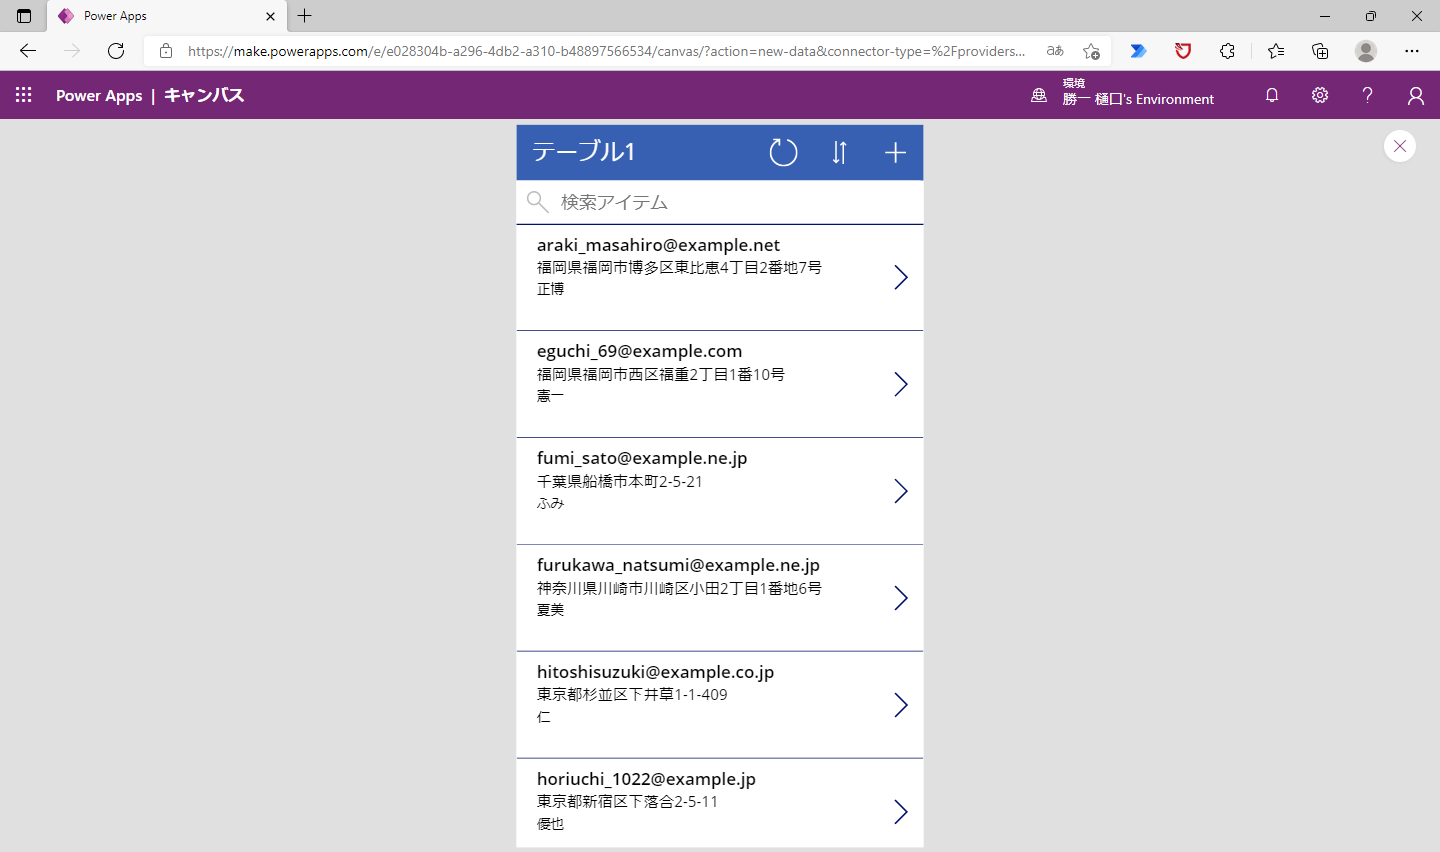Click the キャンバス header label

pos(204,95)
